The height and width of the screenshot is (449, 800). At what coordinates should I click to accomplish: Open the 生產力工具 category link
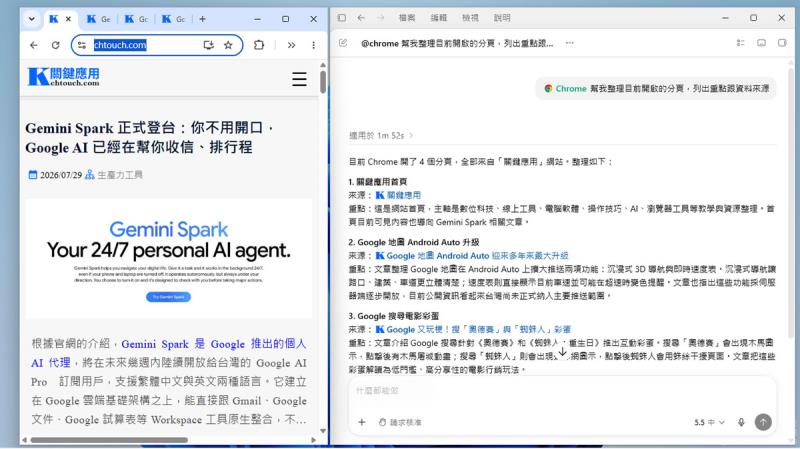coord(120,175)
